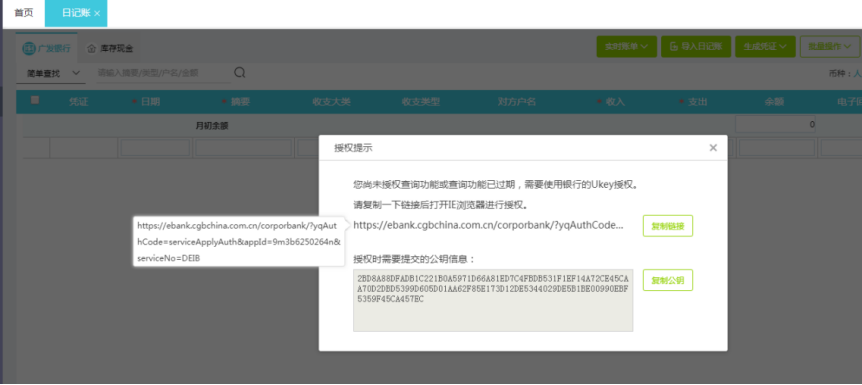Close the 日记账 tab with its x icon
This screenshot has width=862, height=385.
pos(97,14)
